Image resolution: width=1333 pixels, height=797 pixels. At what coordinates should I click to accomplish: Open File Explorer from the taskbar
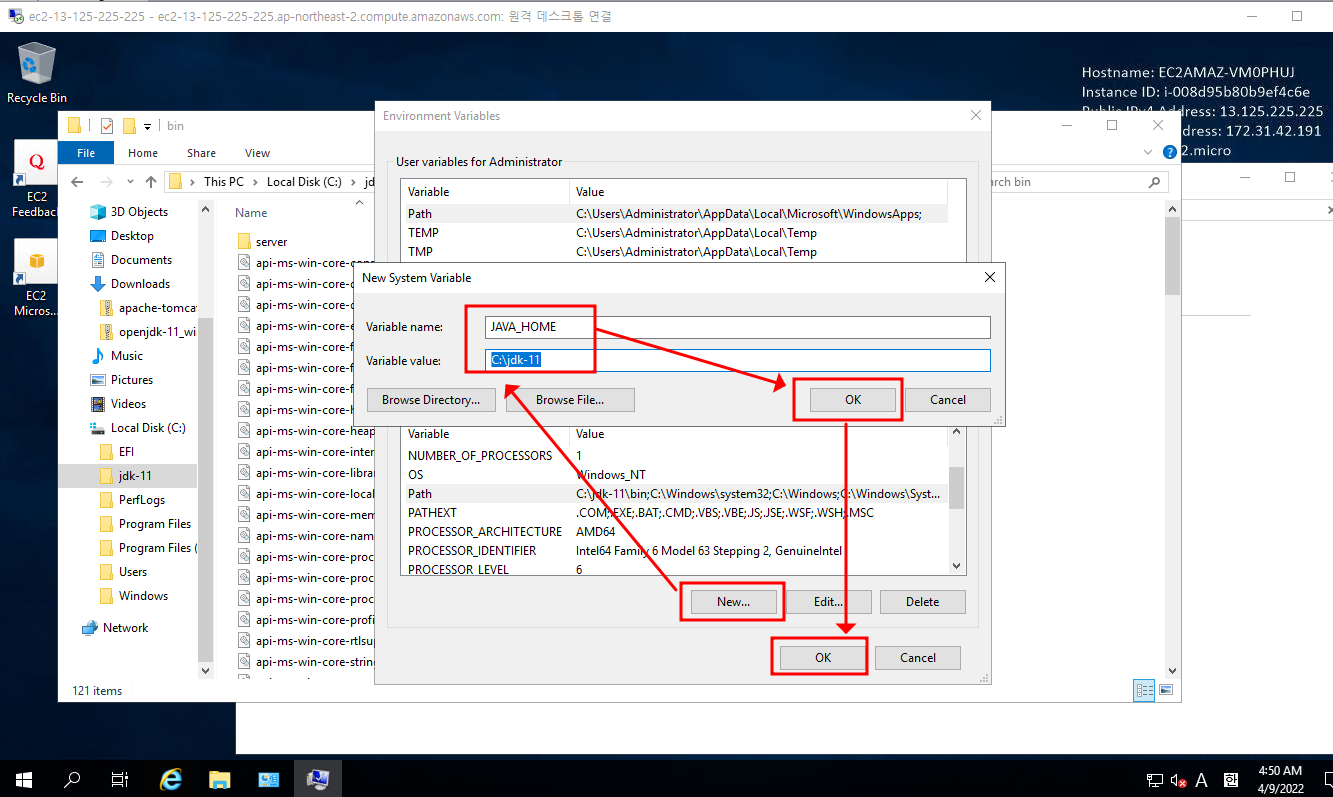pos(220,779)
